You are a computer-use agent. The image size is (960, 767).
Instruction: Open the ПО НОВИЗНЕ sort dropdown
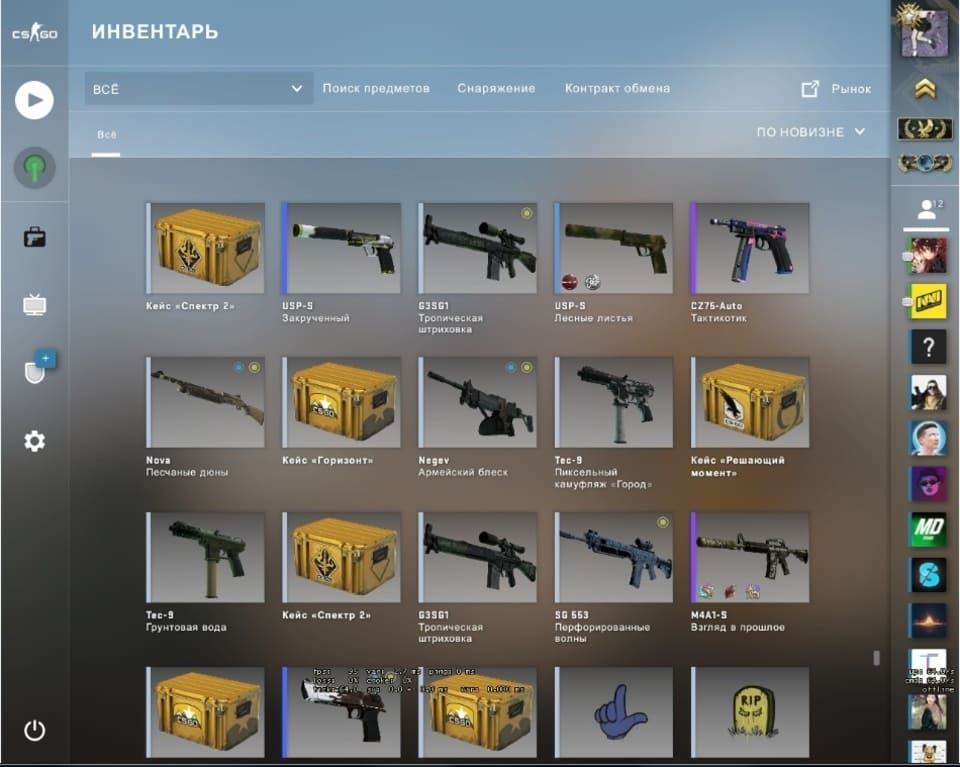[811, 132]
